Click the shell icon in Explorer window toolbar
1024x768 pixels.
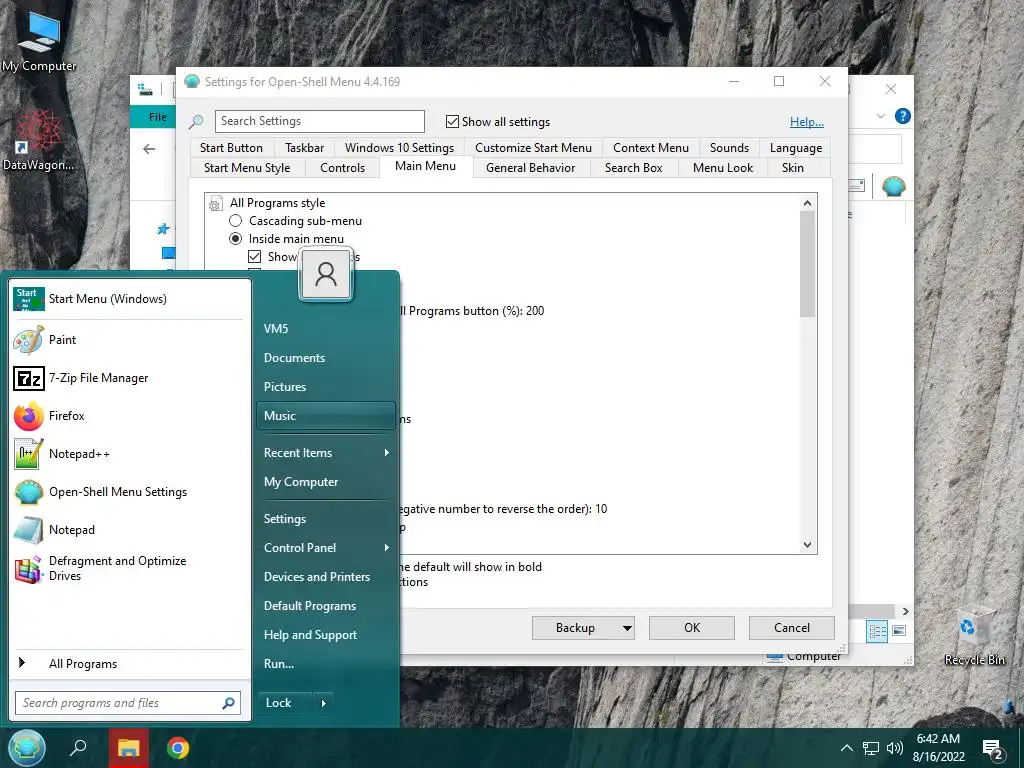(x=893, y=187)
